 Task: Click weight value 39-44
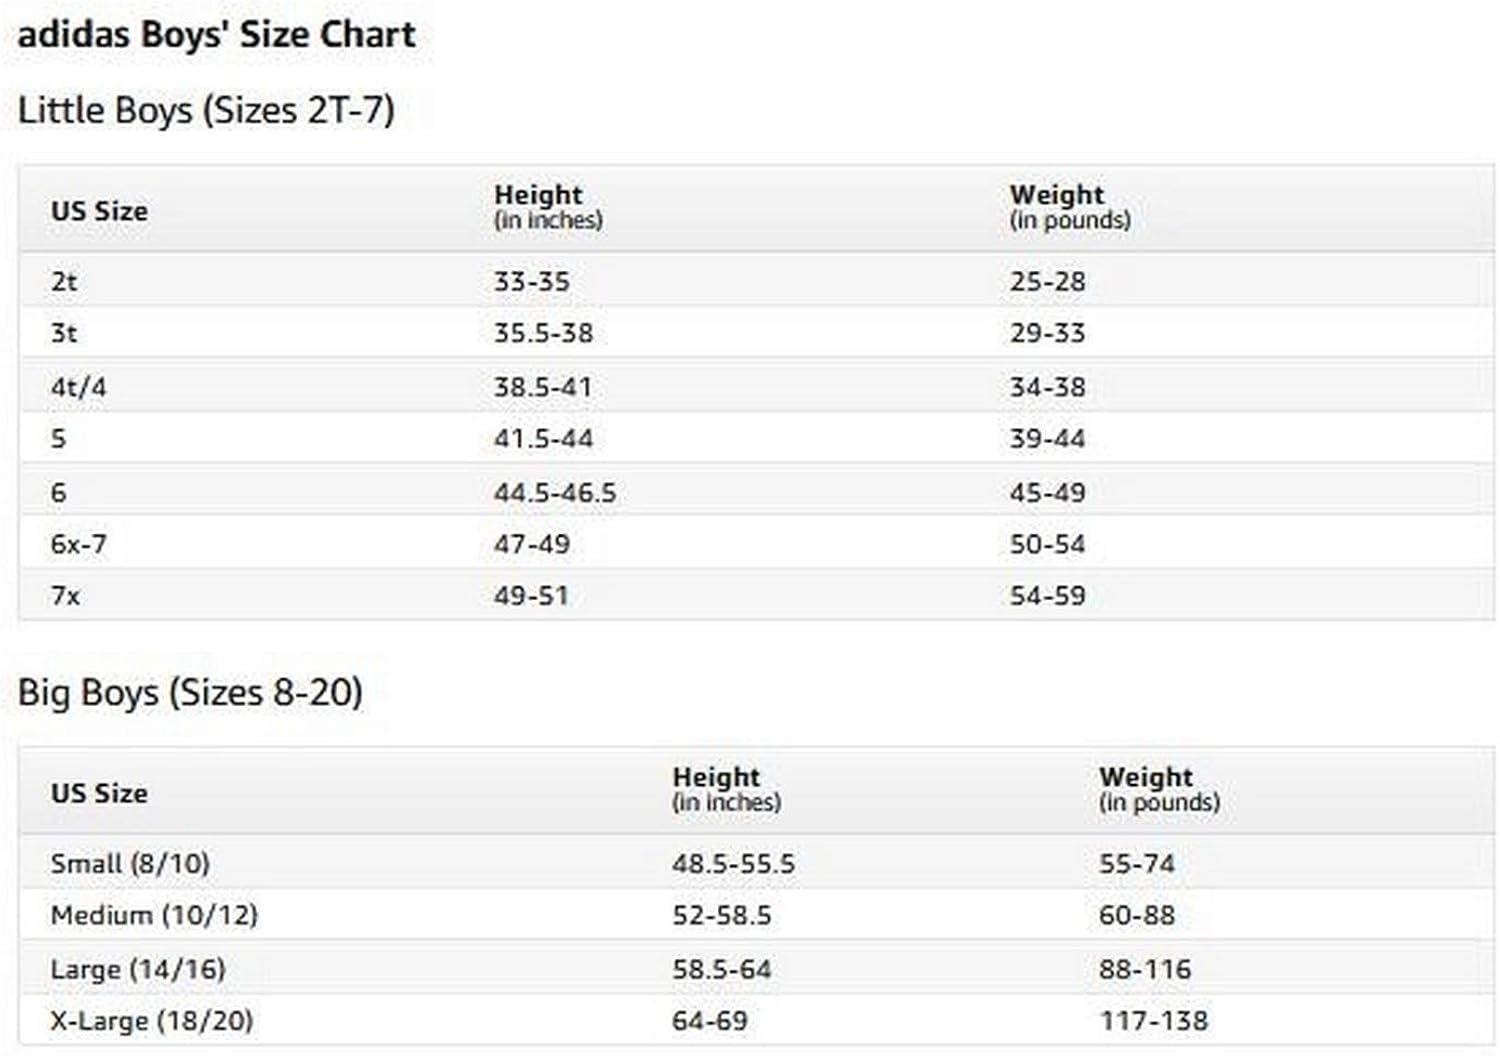click(1046, 438)
